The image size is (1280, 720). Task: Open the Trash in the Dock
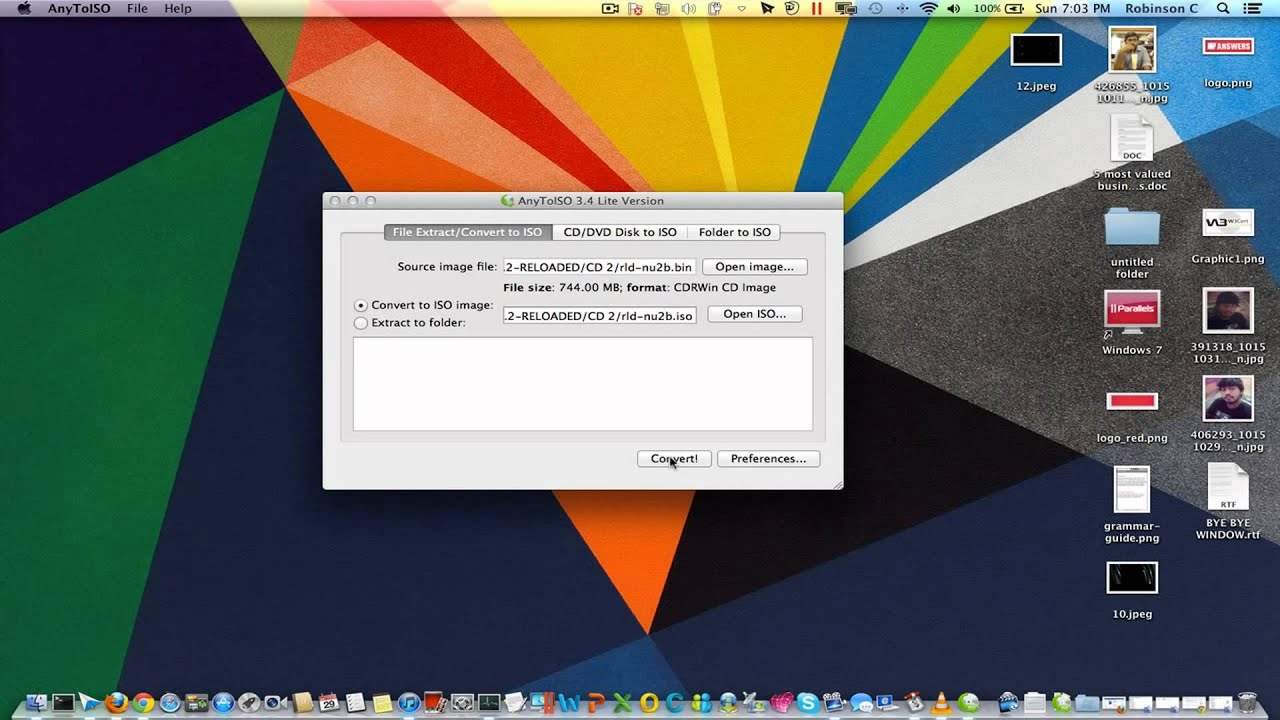[x=1247, y=702]
